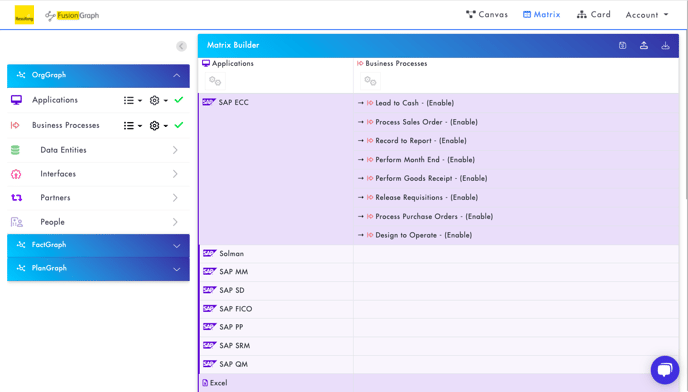Click Perform Month End - (Enable)
This screenshot has height=392, width=688.
425,159
